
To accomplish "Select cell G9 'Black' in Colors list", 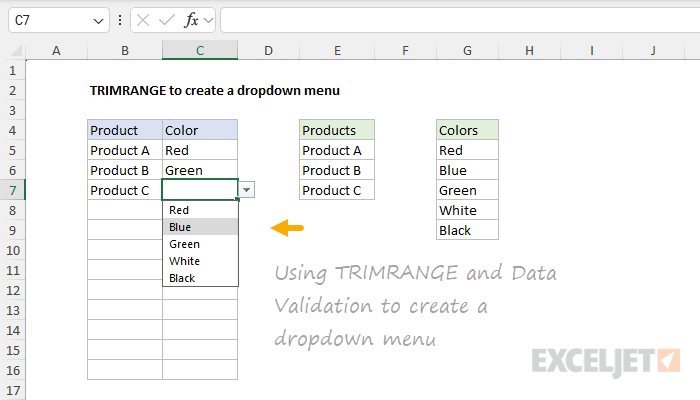I will click(467, 230).
